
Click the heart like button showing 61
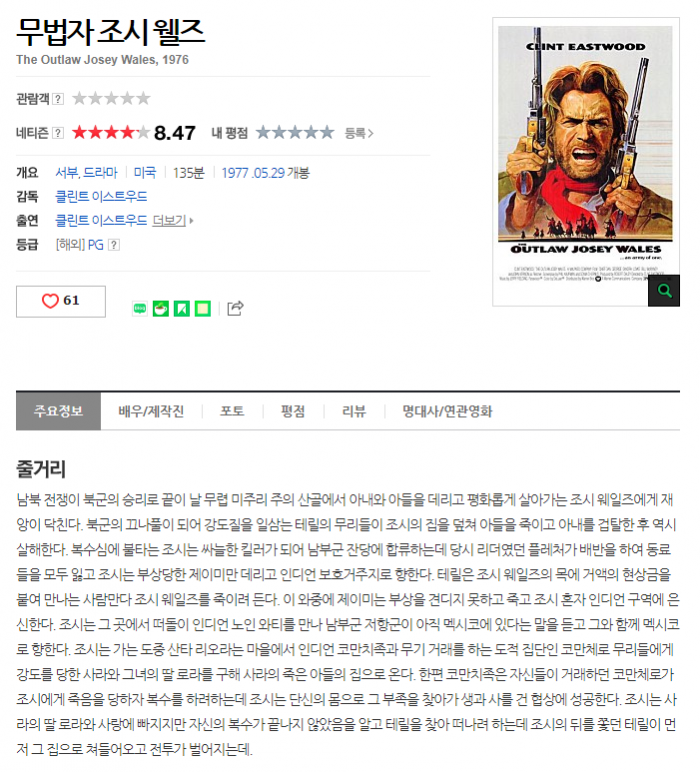pyautogui.click(x=61, y=301)
